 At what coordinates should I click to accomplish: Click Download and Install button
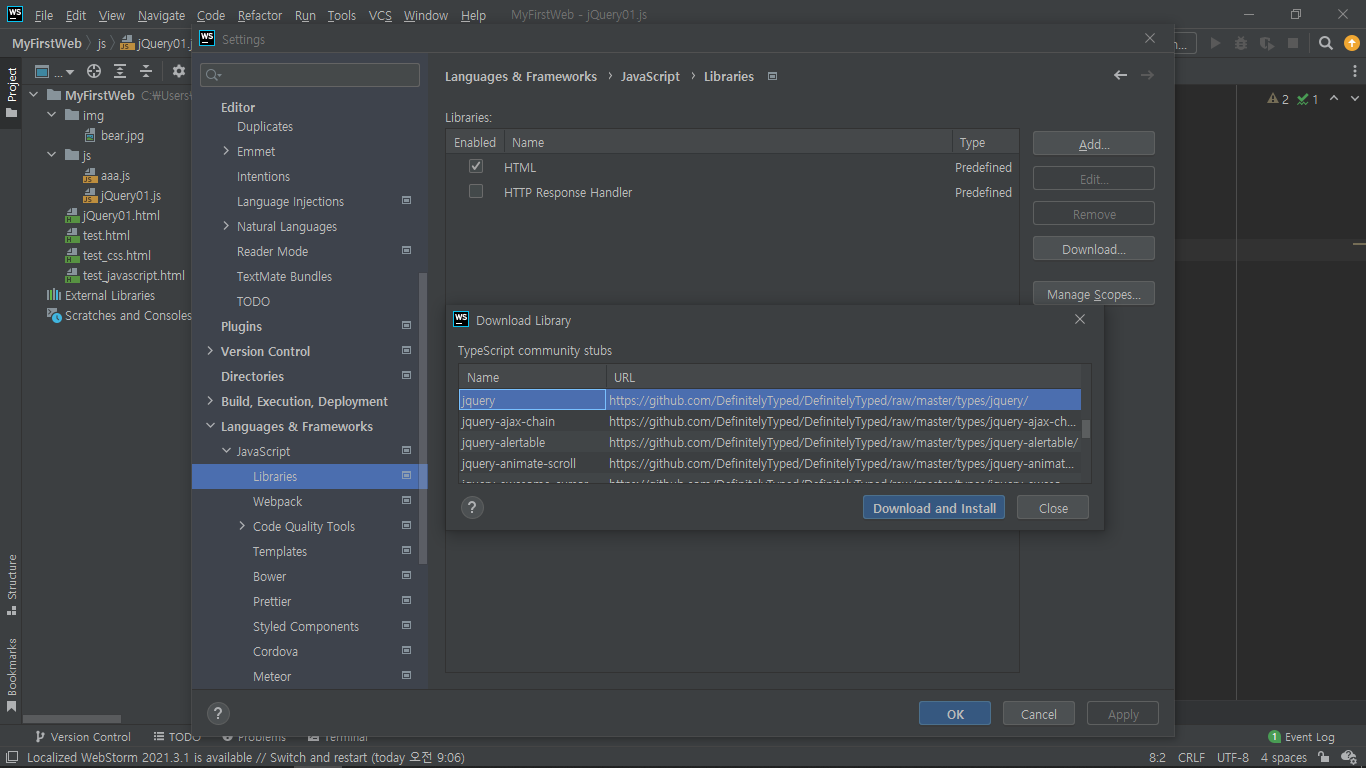click(934, 508)
